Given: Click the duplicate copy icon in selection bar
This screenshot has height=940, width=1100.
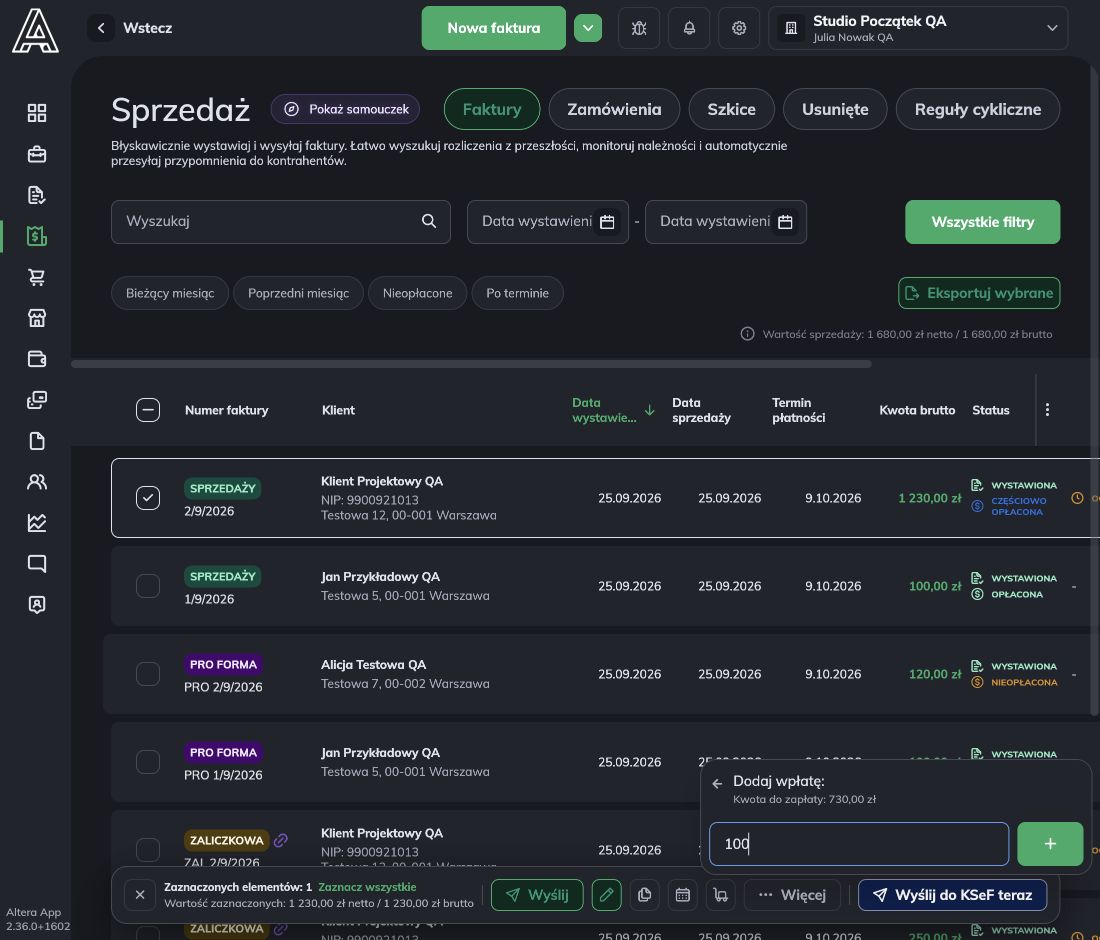Looking at the screenshot, I should coord(645,895).
